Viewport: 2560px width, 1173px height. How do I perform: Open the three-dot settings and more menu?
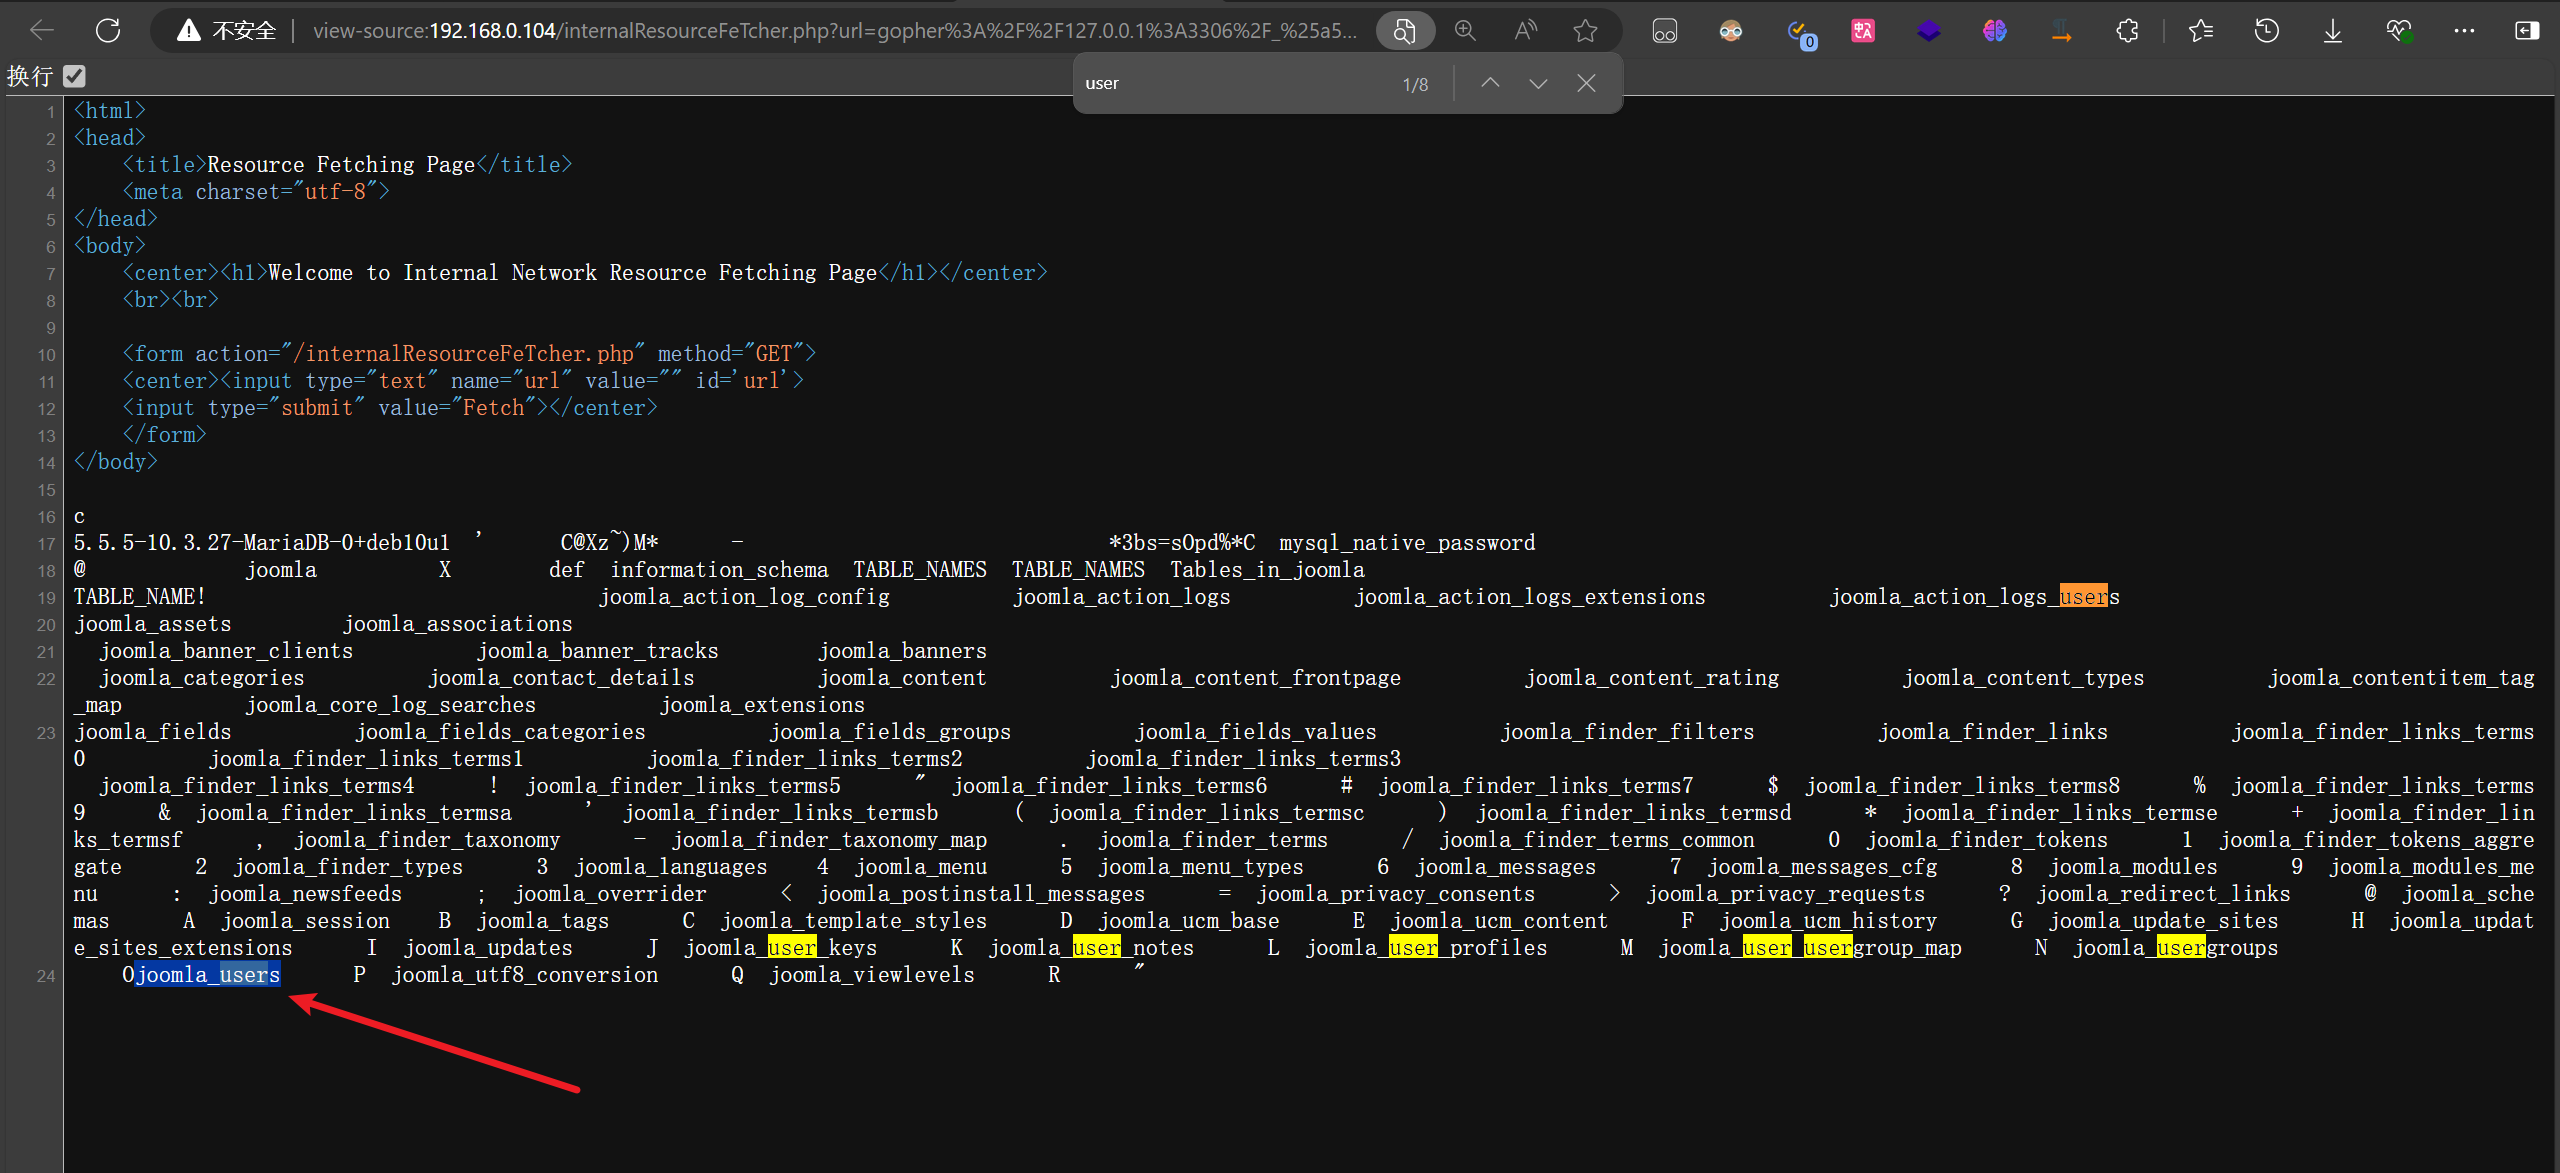2465,31
